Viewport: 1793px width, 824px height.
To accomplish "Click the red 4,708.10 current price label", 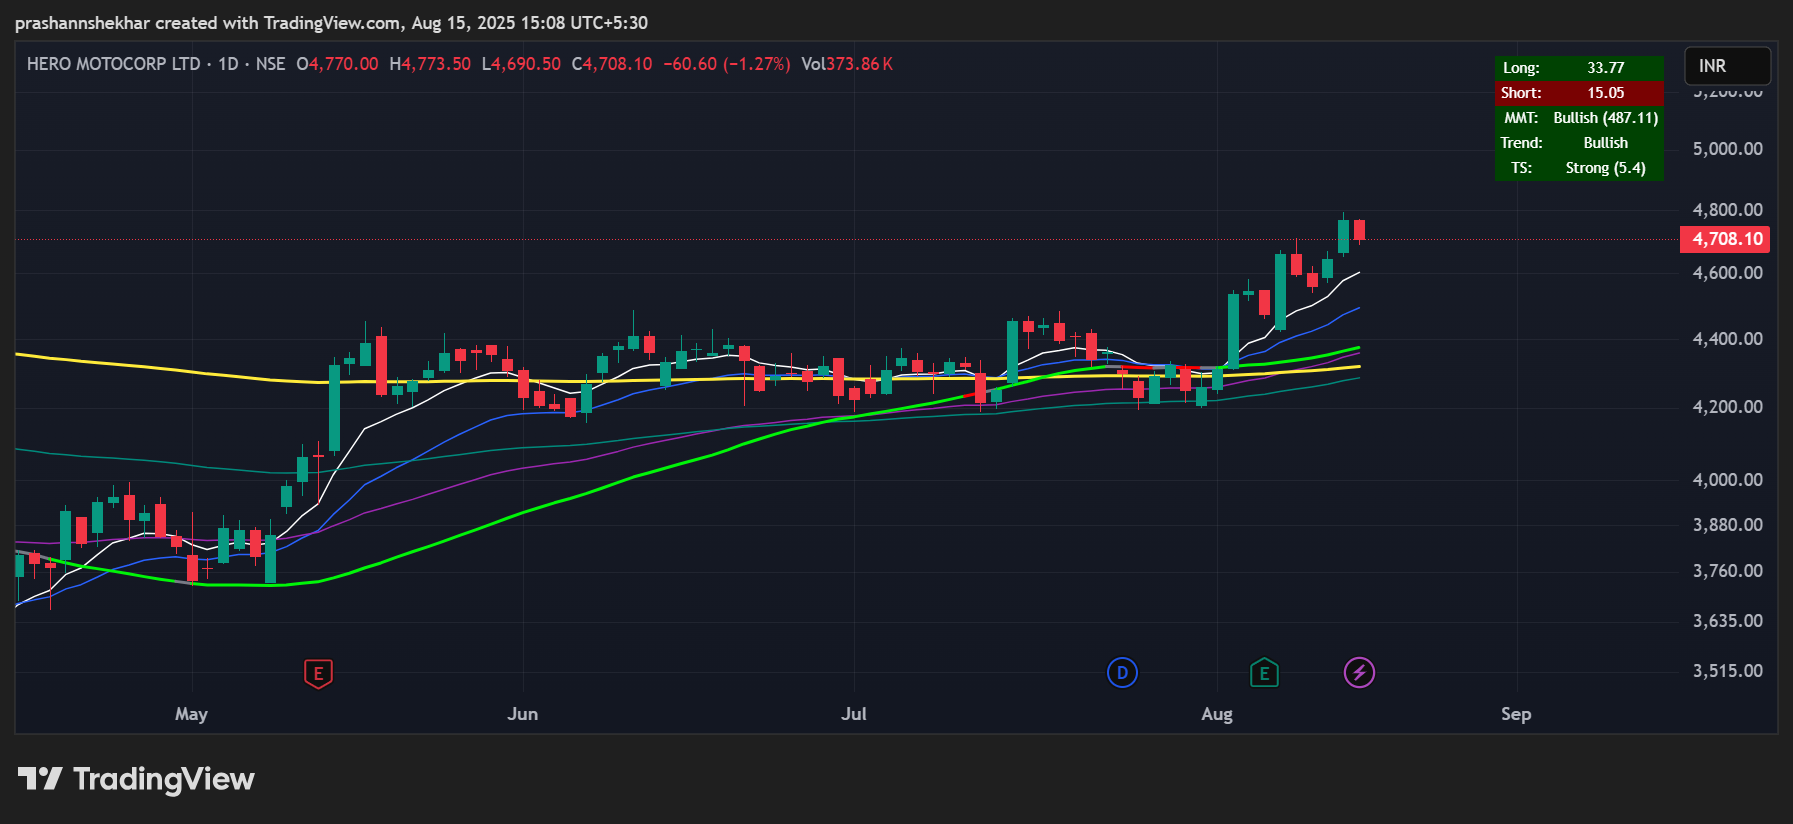I will click(1725, 239).
